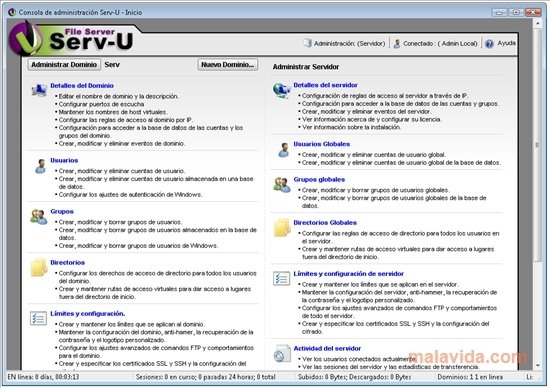The image size is (550, 388).
Task: Open Límites y configuración de servidor link
Action: [x=349, y=274]
